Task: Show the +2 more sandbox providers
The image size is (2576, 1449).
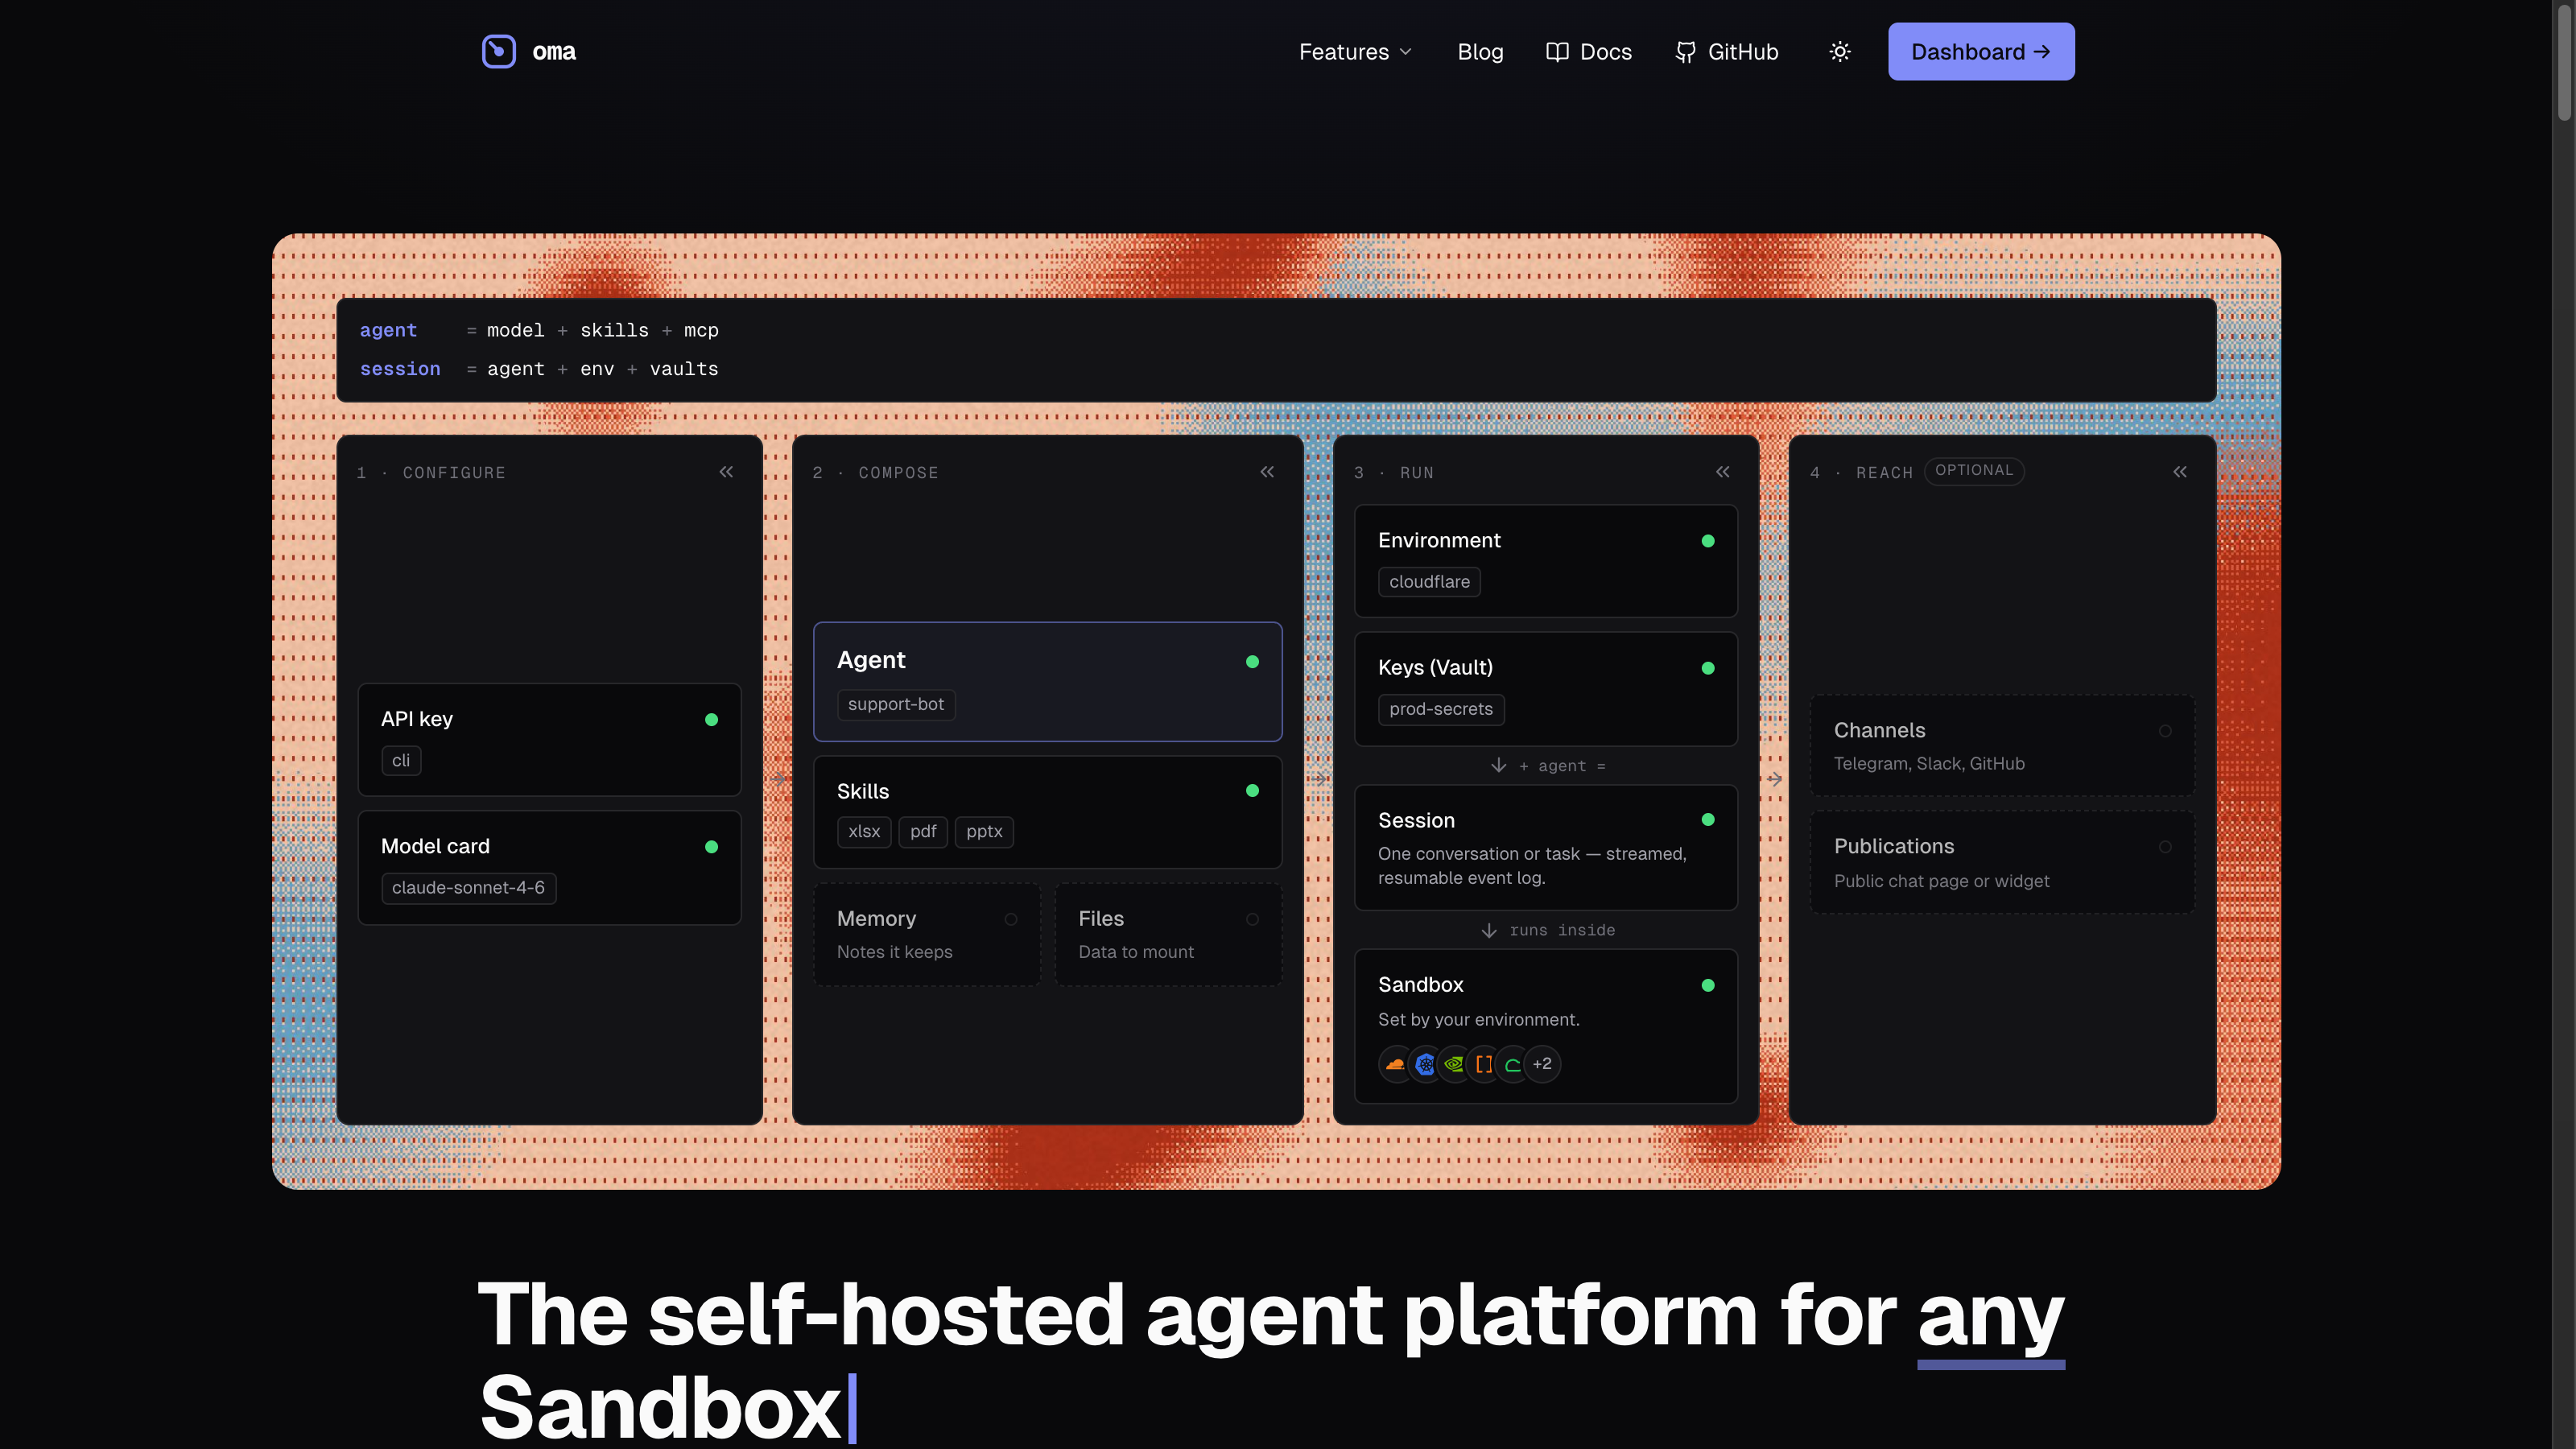Action: (x=1542, y=1064)
